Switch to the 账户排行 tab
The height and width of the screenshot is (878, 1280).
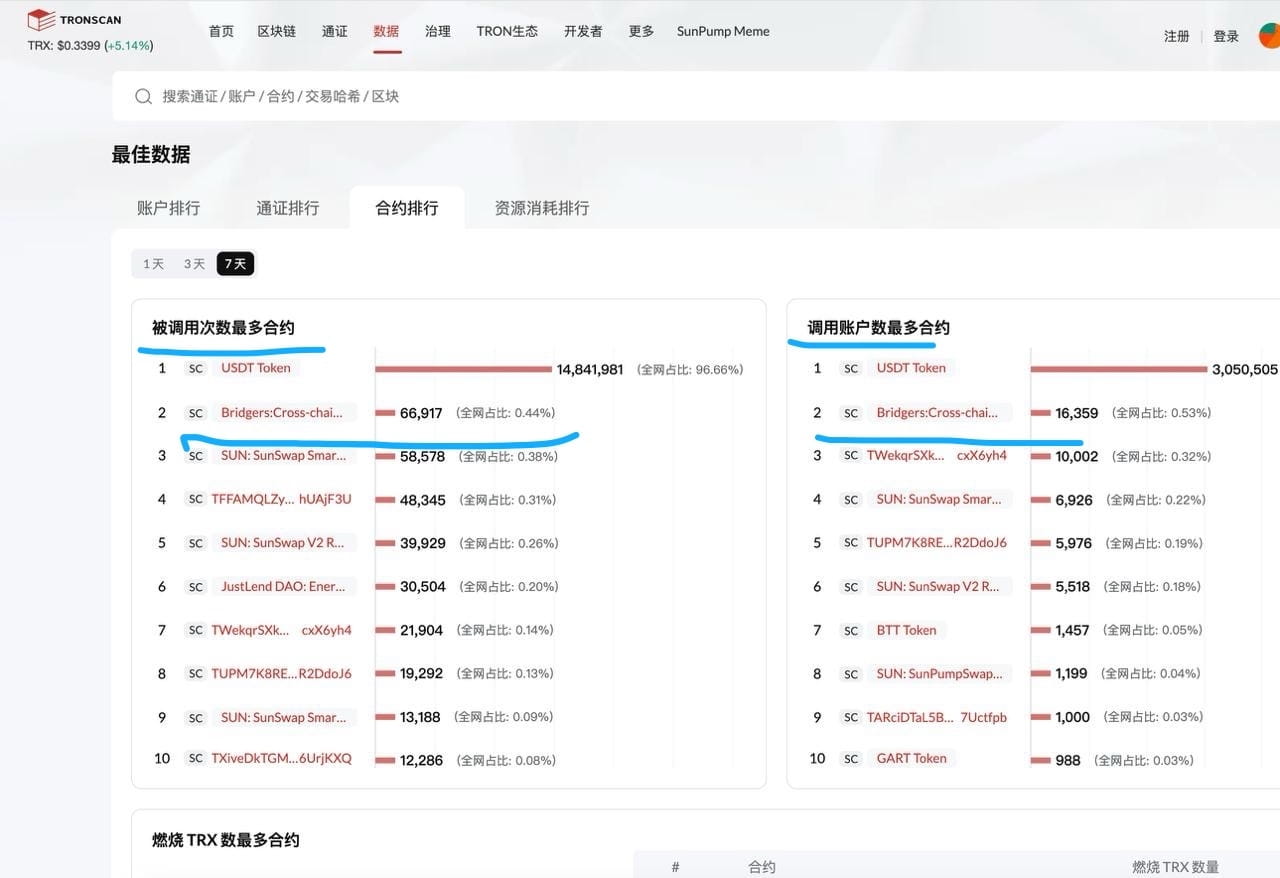pyautogui.click(x=168, y=208)
